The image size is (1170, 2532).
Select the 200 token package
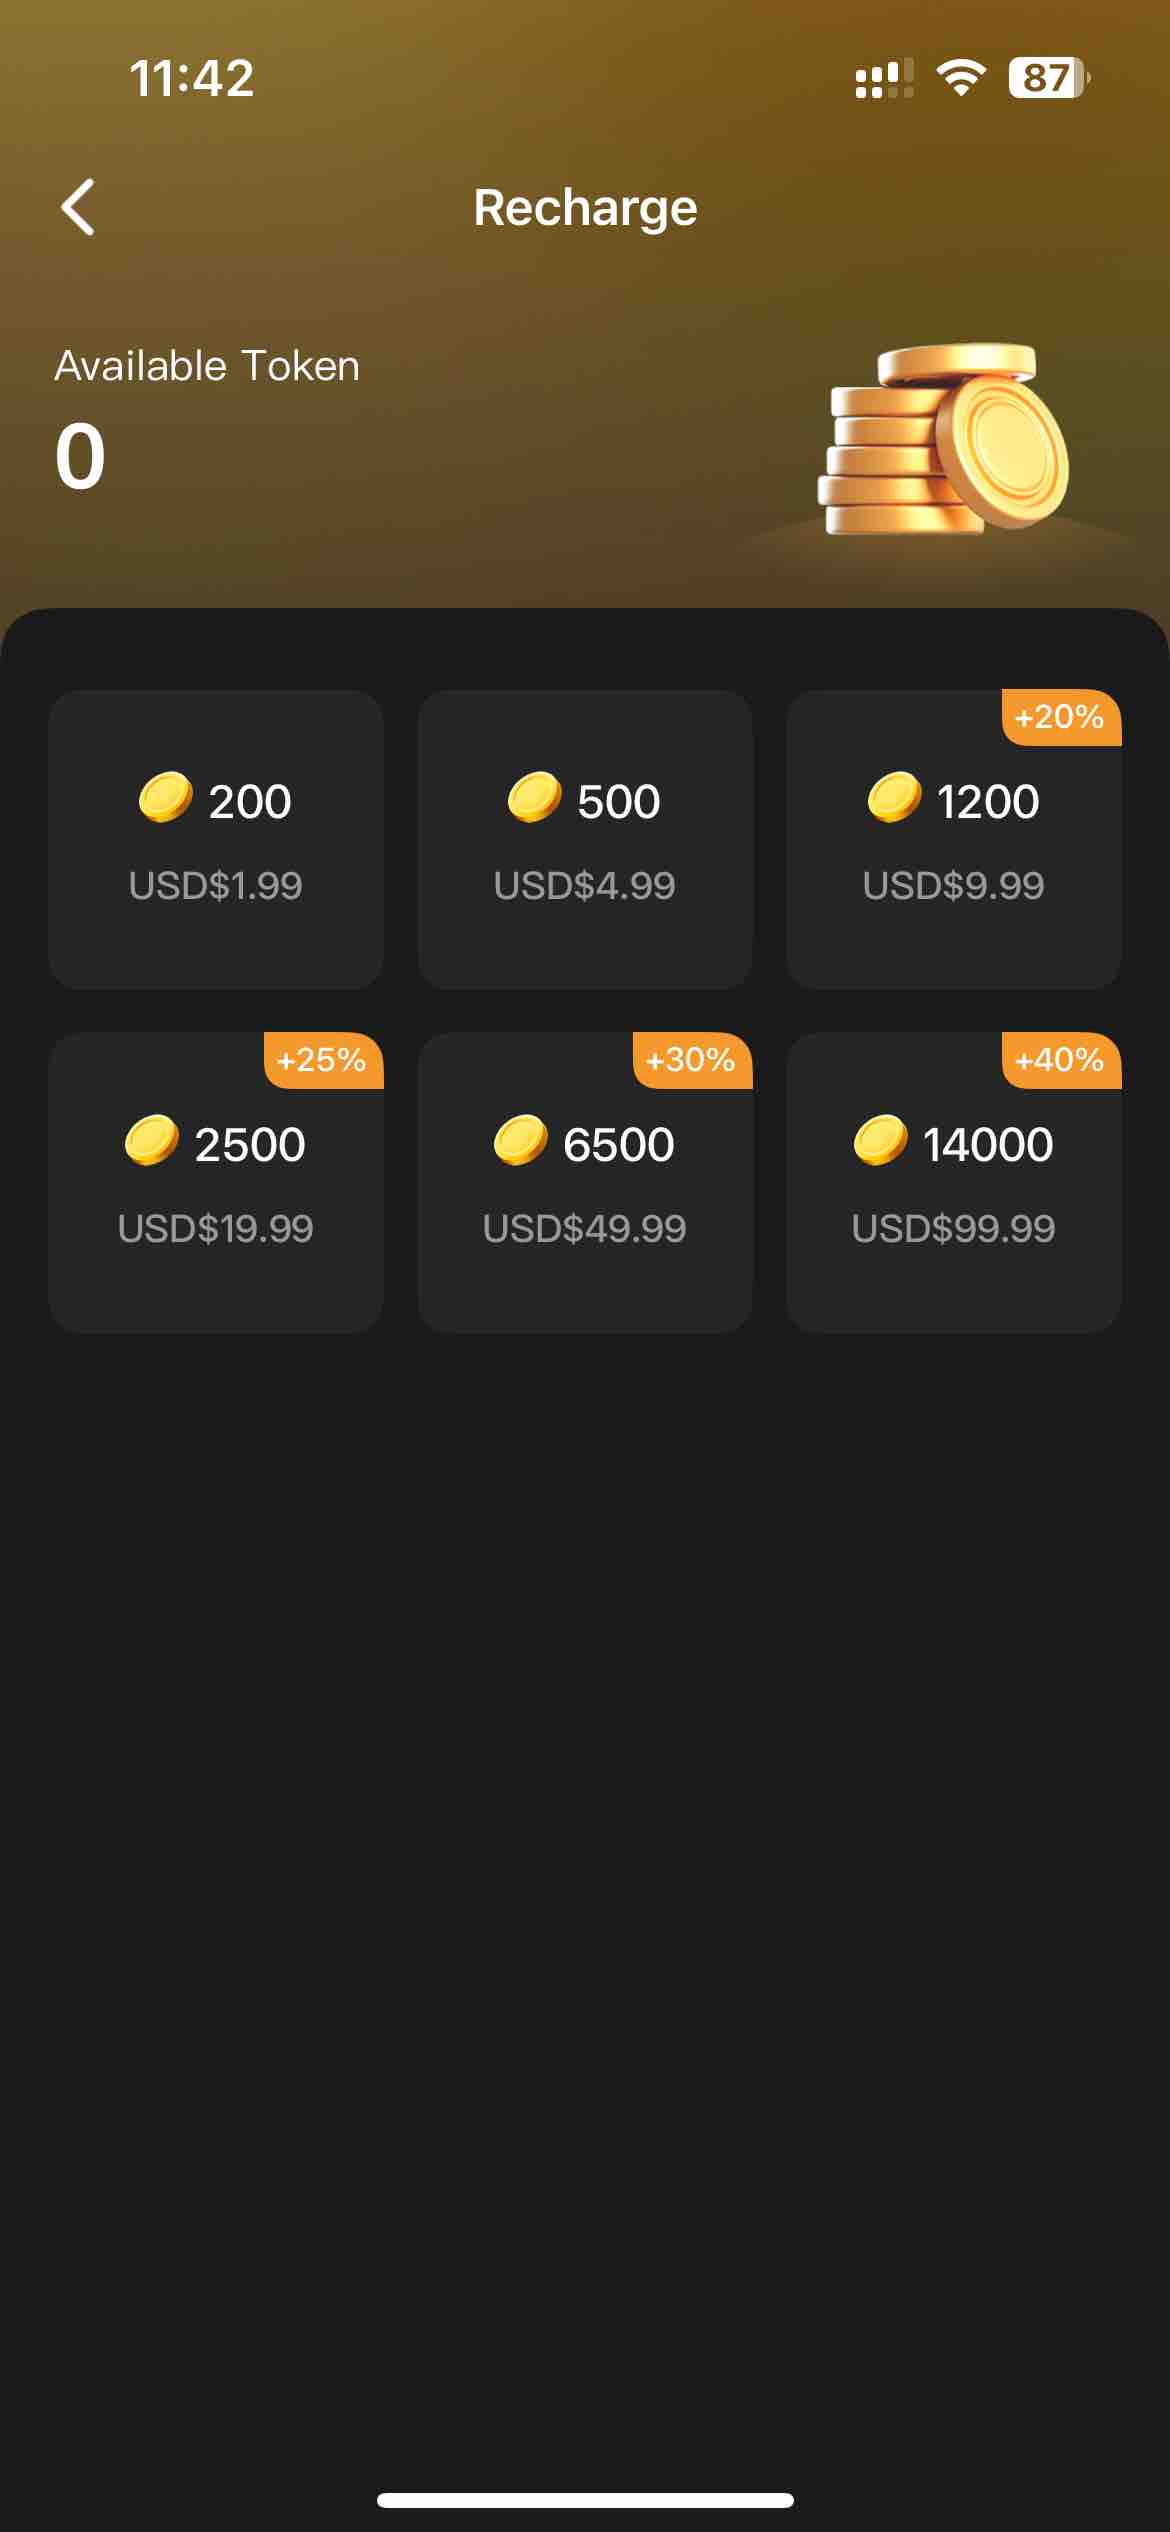coord(216,839)
